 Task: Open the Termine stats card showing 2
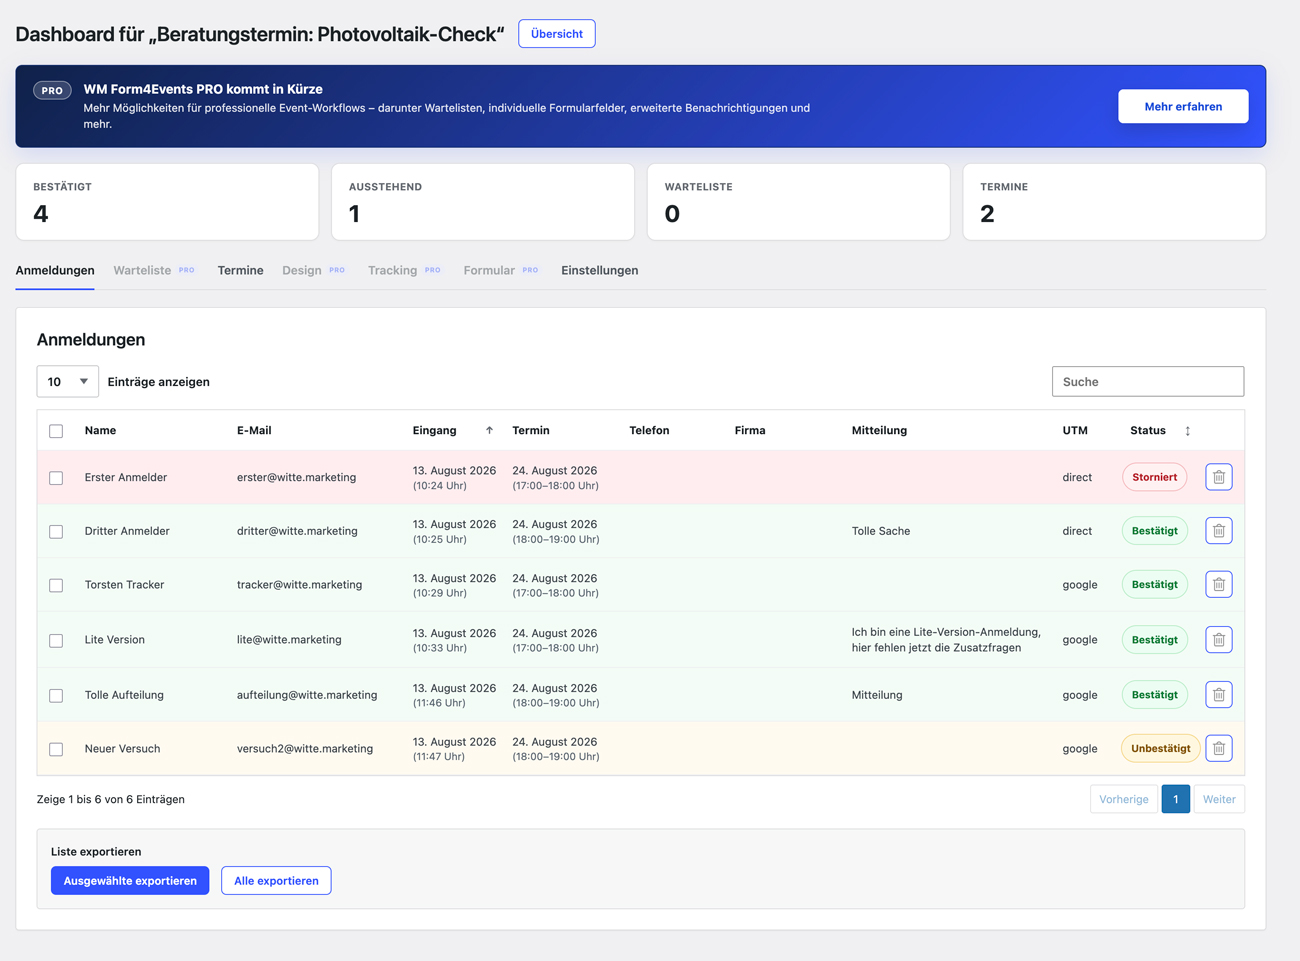coord(1114,202)
